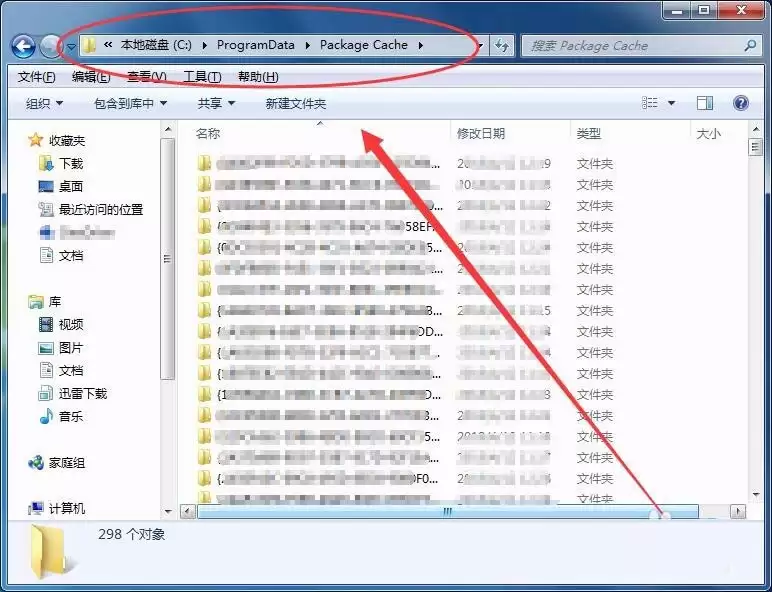
Task: Expand arrow after ProgramData
Action: click(307, 45)
